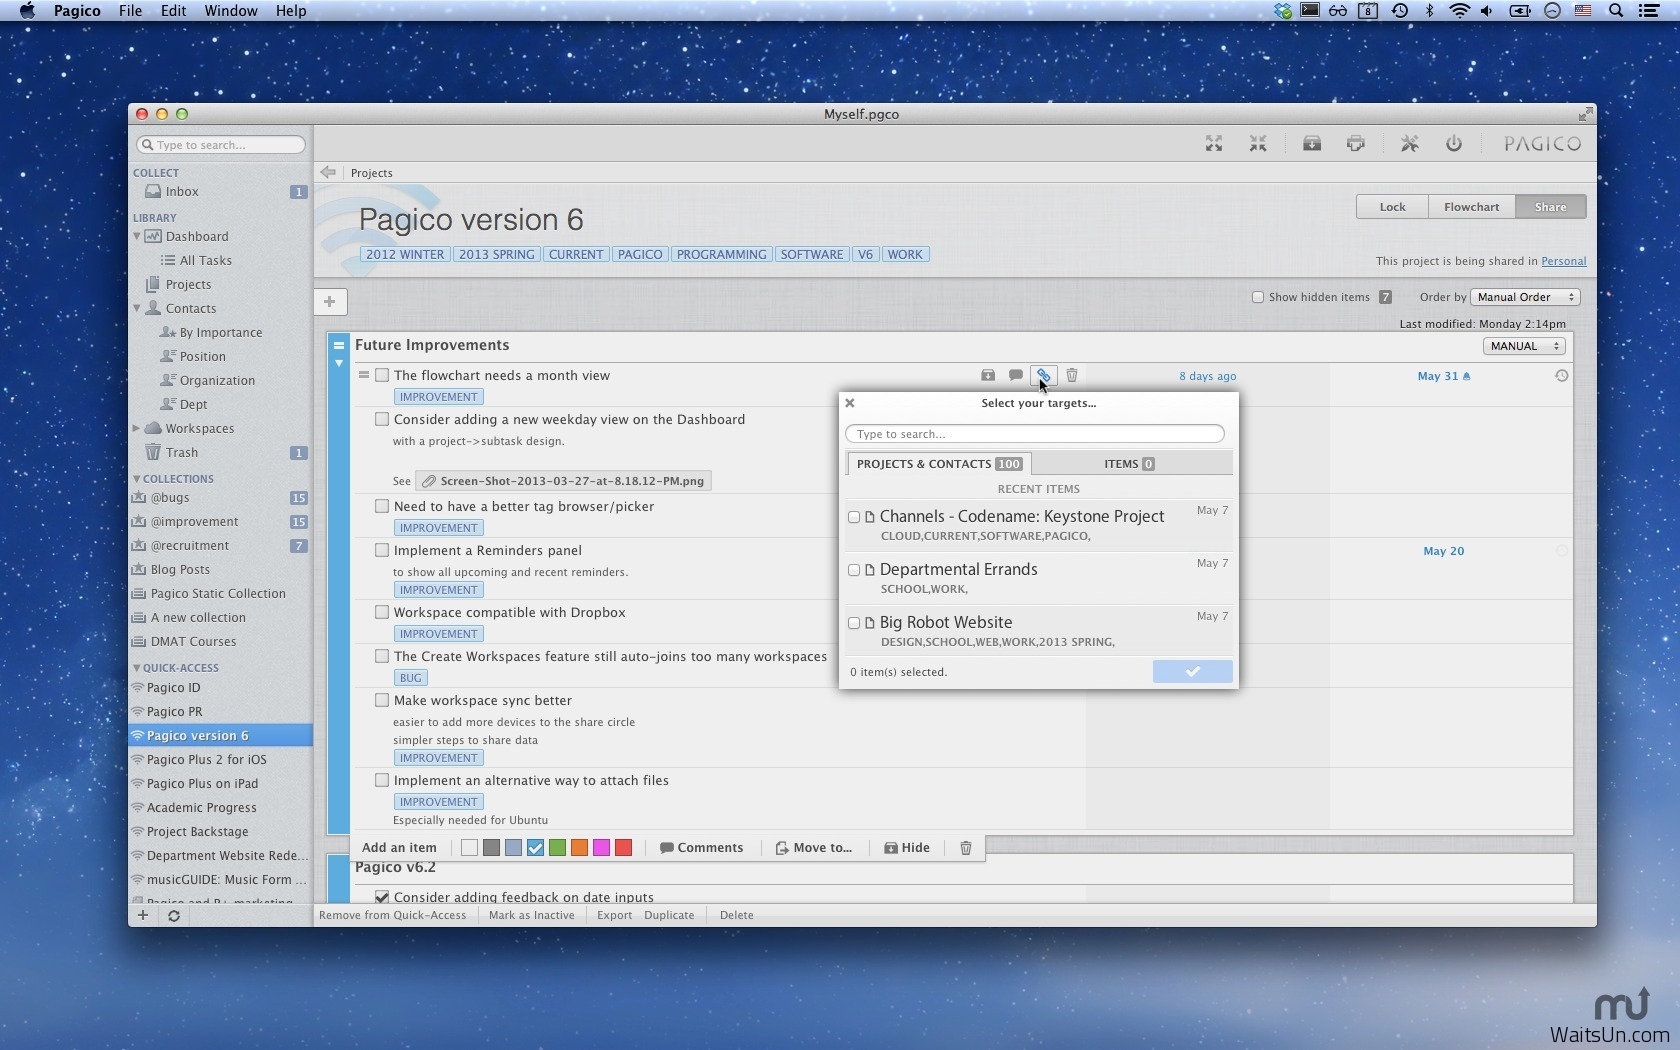Check the Departmental Errands checkbox
Viewport: 1680px width, 1050px height.
click(854, 570)
